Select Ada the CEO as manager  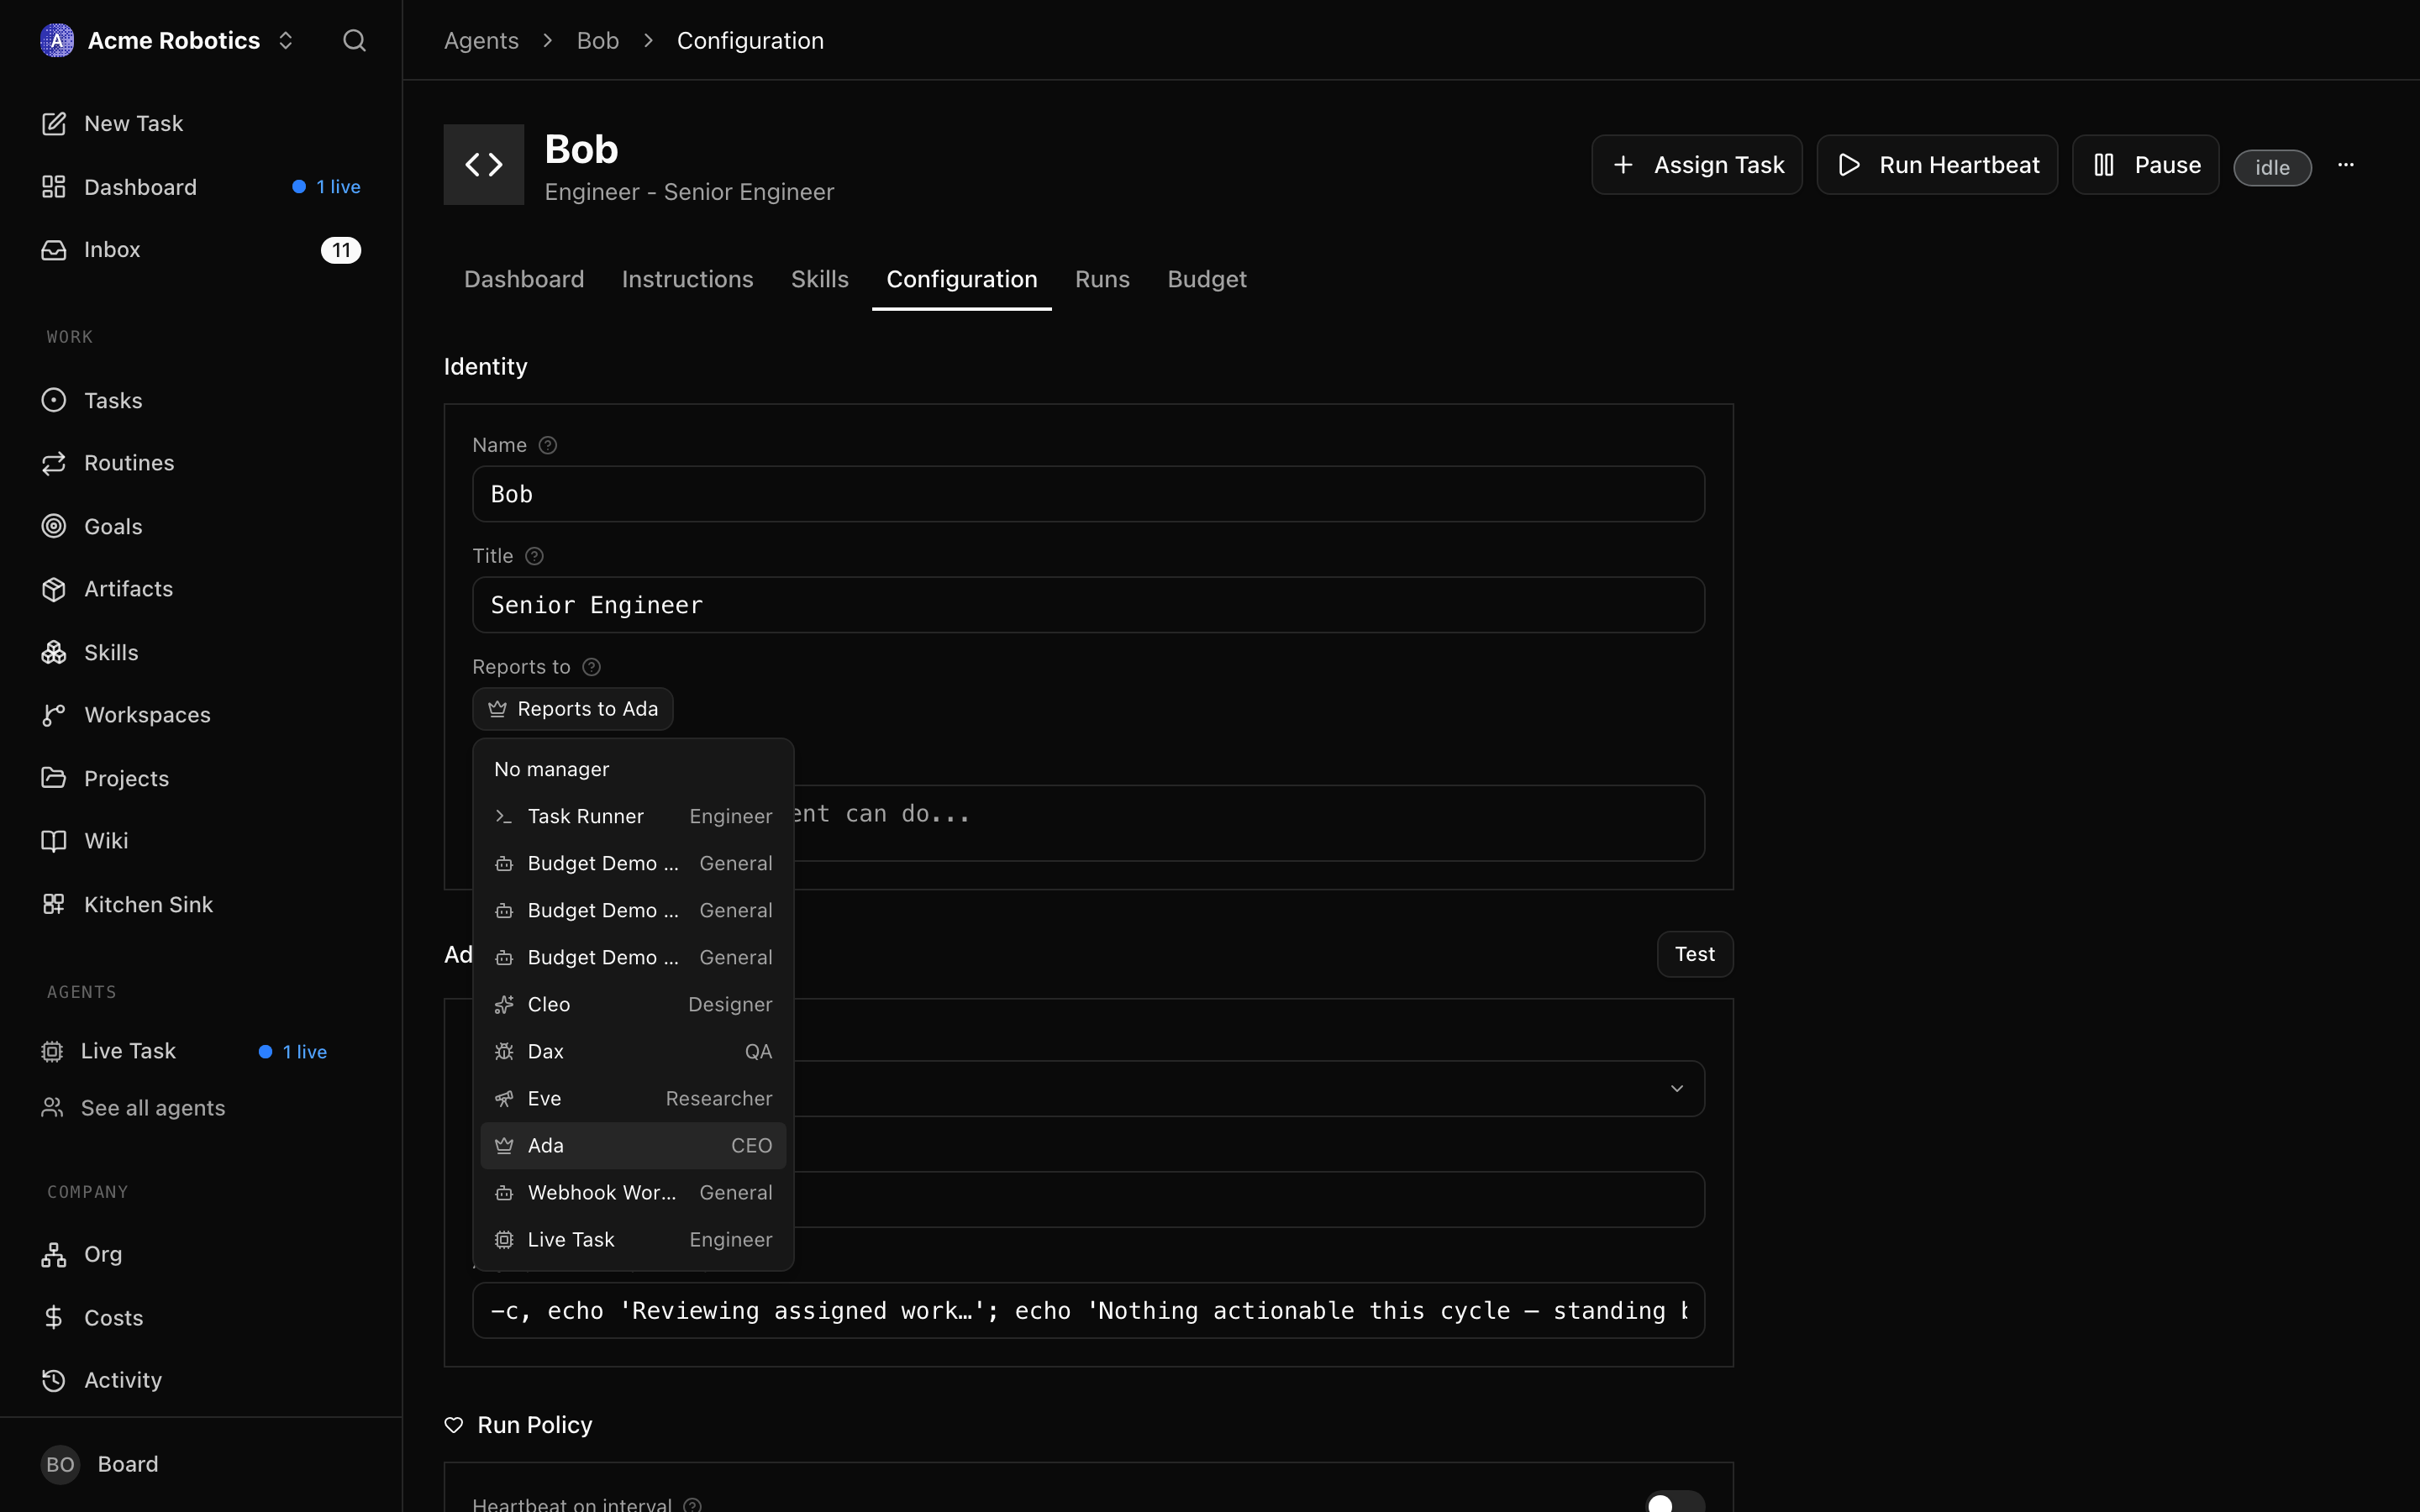[x=633, y=1145]
